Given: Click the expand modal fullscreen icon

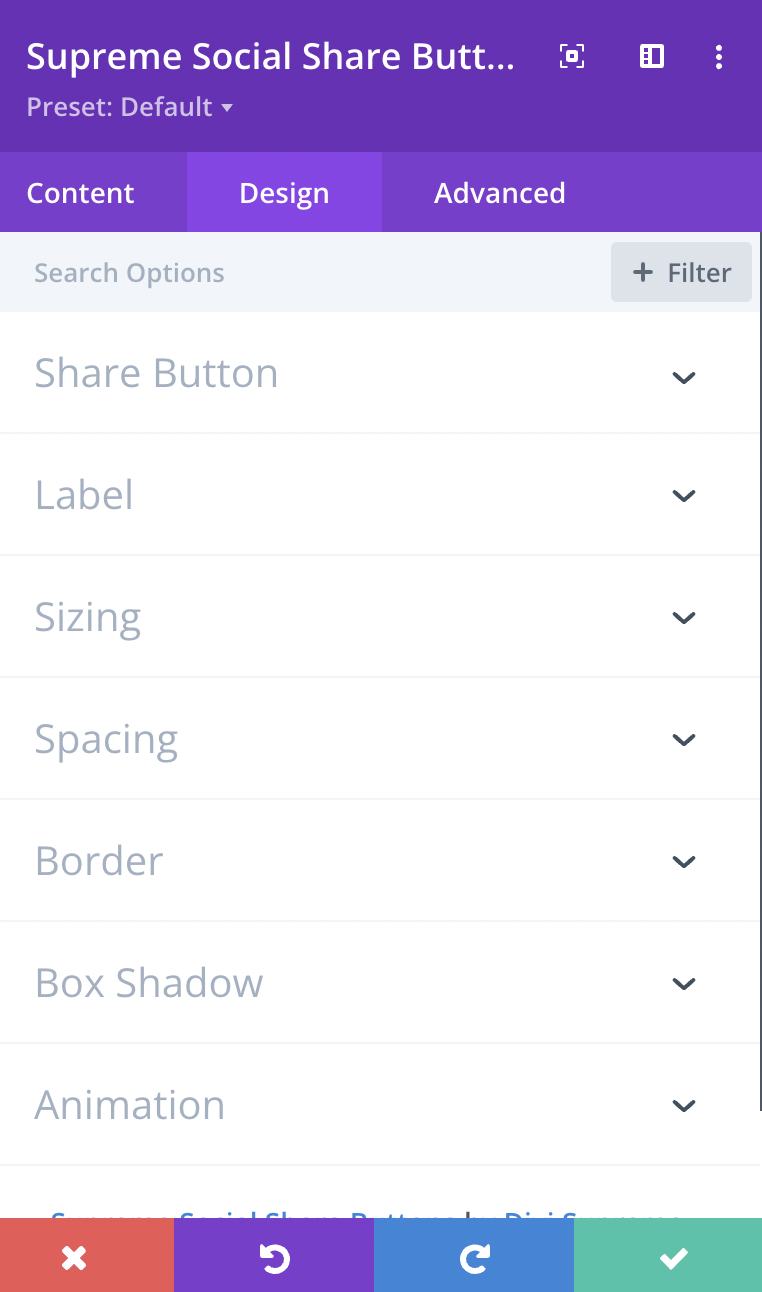Looking at the screenshot, I should tap(571, 57).
